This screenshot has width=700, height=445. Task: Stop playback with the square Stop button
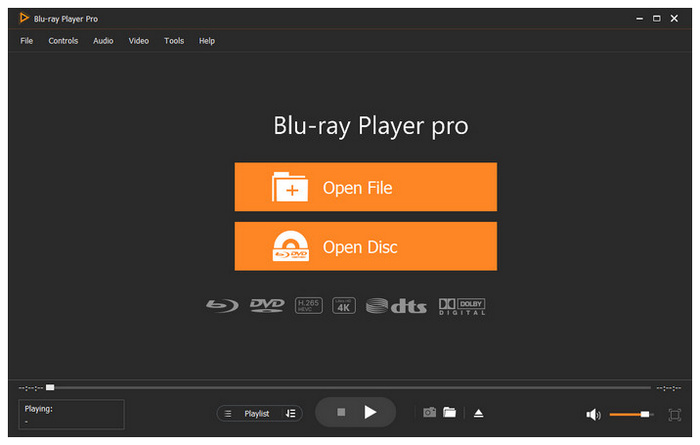pyautogui.click(x=341, y=412)
